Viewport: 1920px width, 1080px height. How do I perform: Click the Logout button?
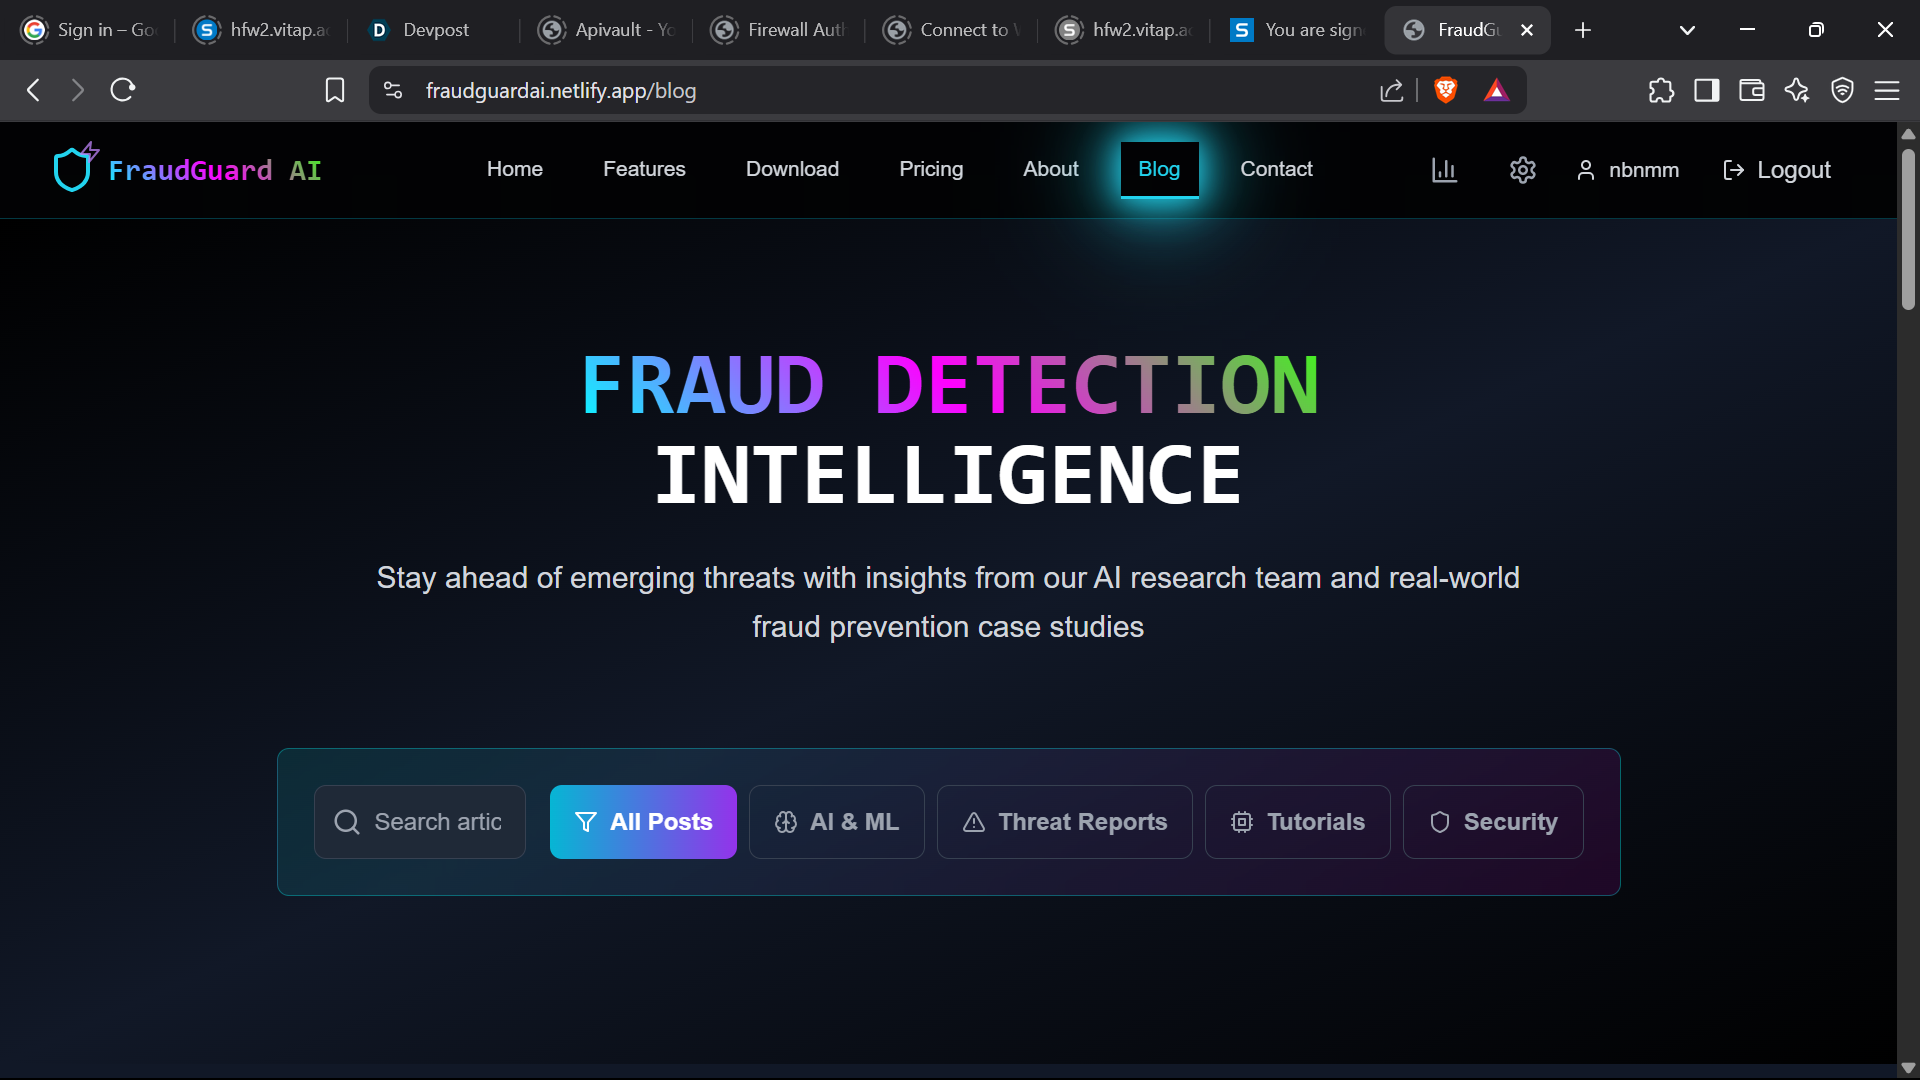point(1777,170)
